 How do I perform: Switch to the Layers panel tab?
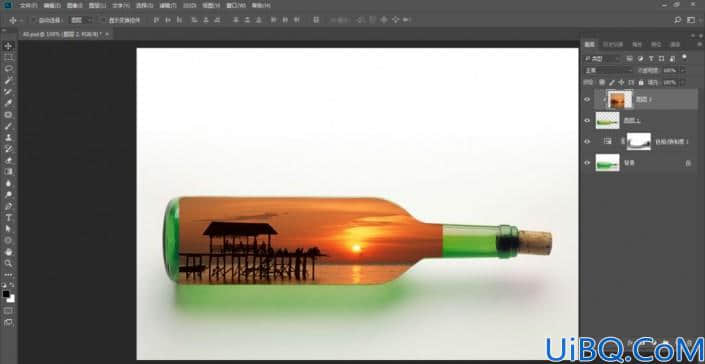click(x=589, y=44)
